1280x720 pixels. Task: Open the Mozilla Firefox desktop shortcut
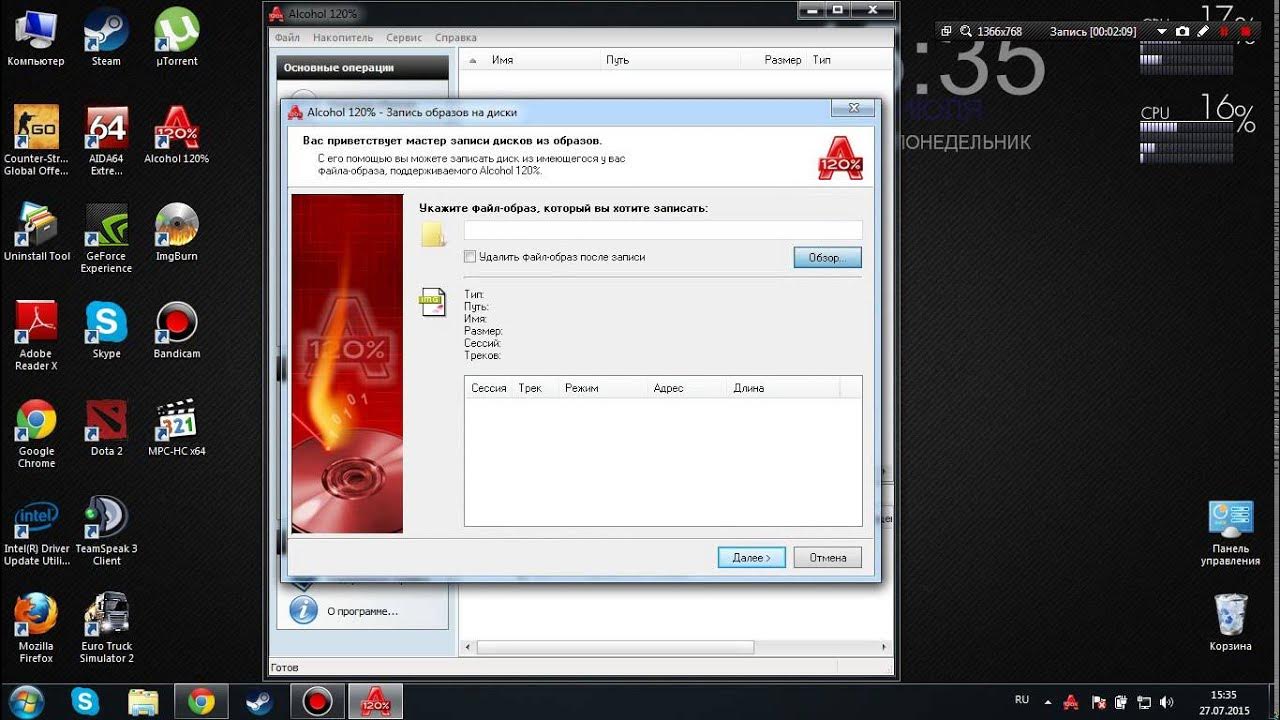point(36,628)
